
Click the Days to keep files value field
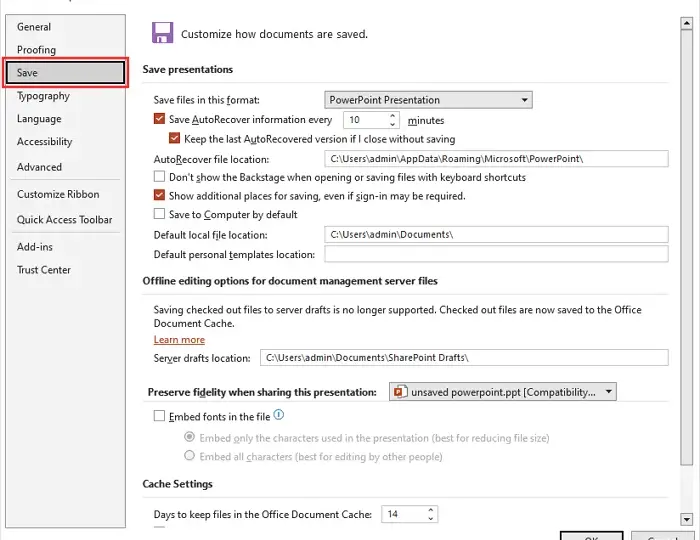[404, 514]
